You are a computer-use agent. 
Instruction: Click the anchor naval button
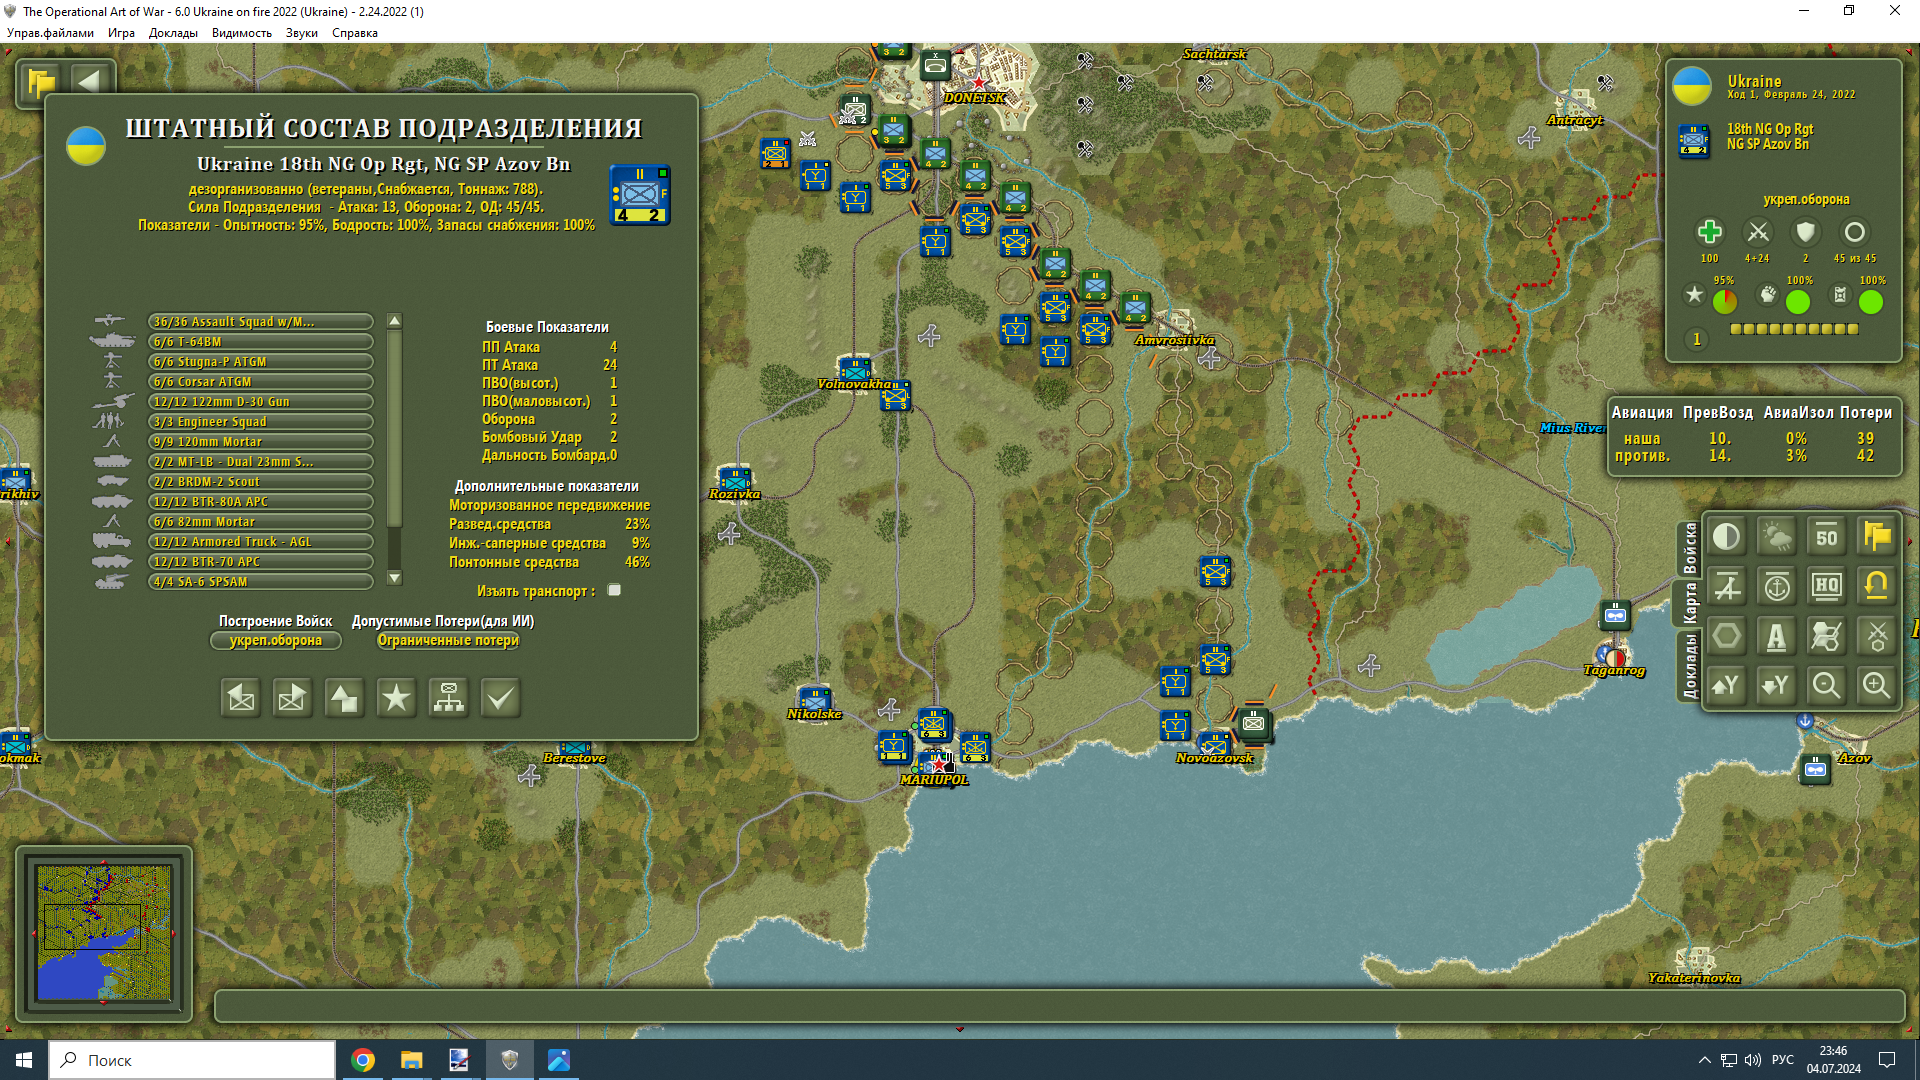point(1777,587)
